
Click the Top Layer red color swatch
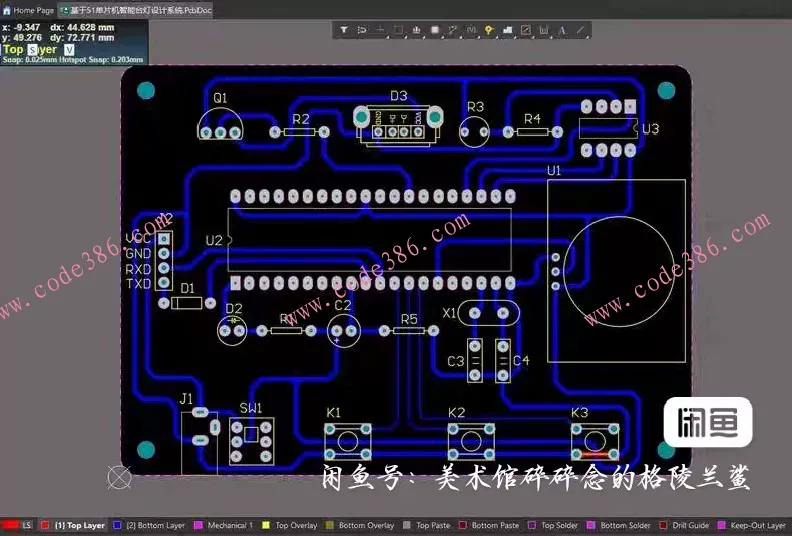point(45,525)
